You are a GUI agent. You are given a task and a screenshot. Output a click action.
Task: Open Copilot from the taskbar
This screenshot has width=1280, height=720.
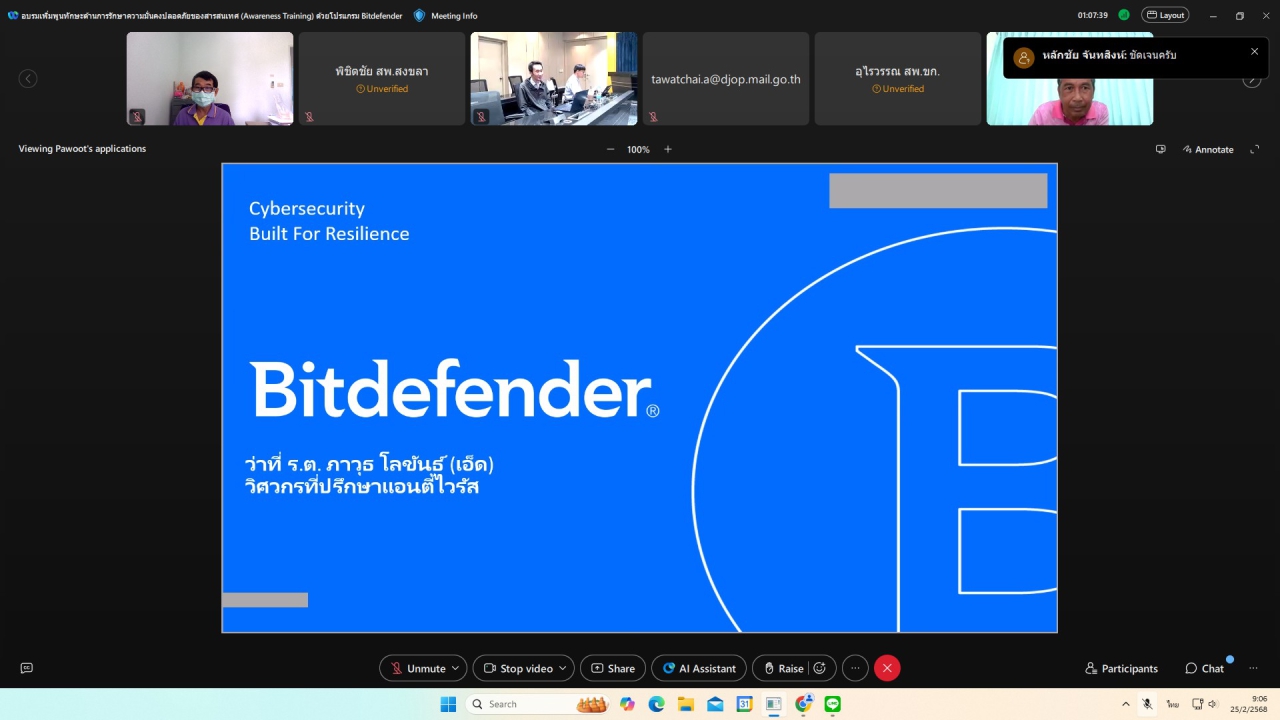pyautogui.click(x=627, y=704)
